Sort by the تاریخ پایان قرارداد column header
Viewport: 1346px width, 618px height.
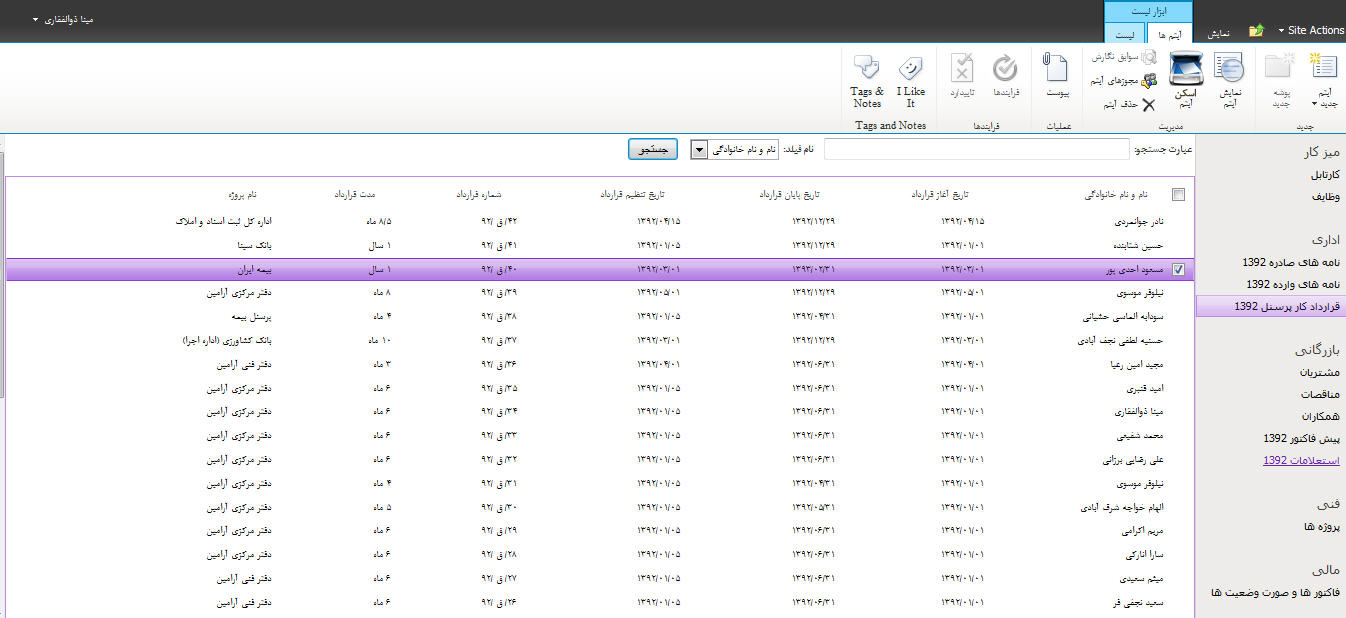(x=789, y=195)
